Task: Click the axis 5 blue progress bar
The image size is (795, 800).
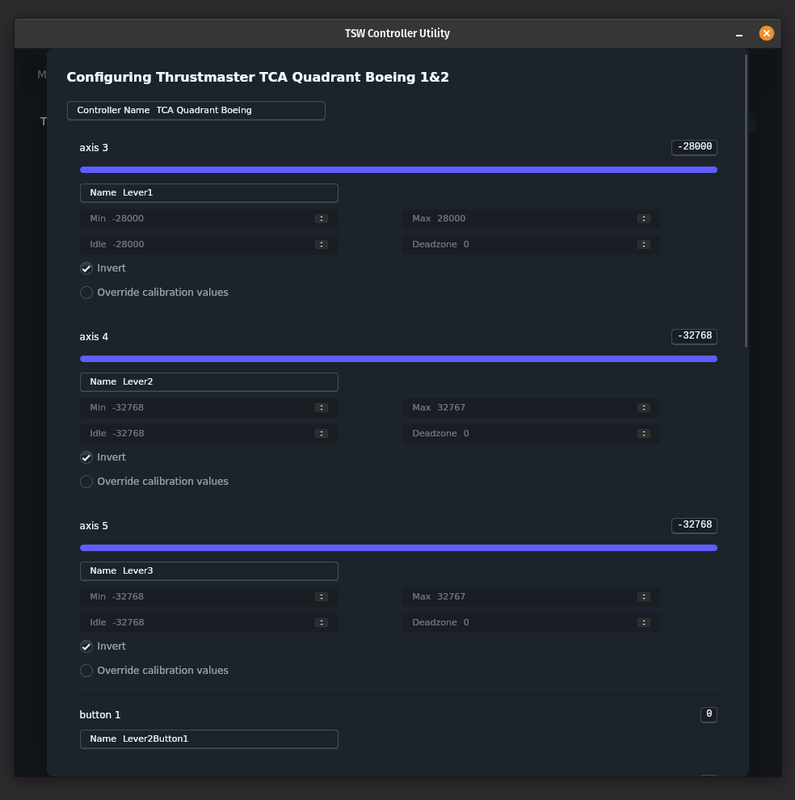Action: 399,548
